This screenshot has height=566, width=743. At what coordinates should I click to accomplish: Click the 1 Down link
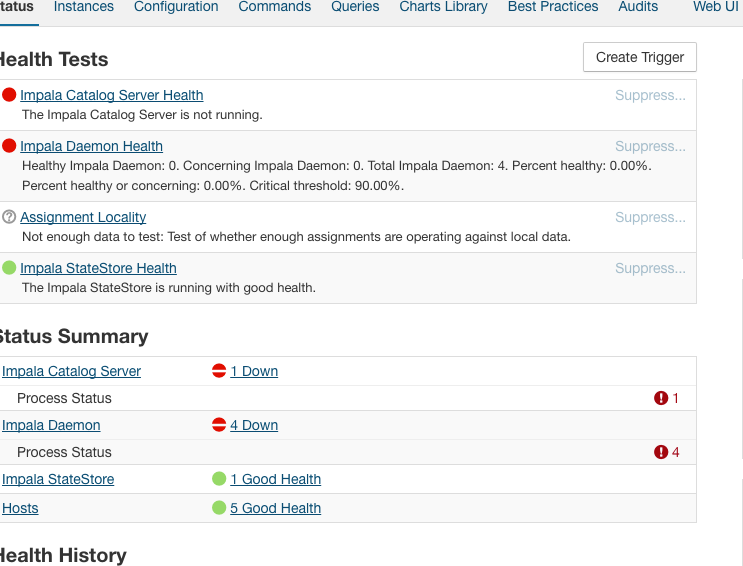254,371
